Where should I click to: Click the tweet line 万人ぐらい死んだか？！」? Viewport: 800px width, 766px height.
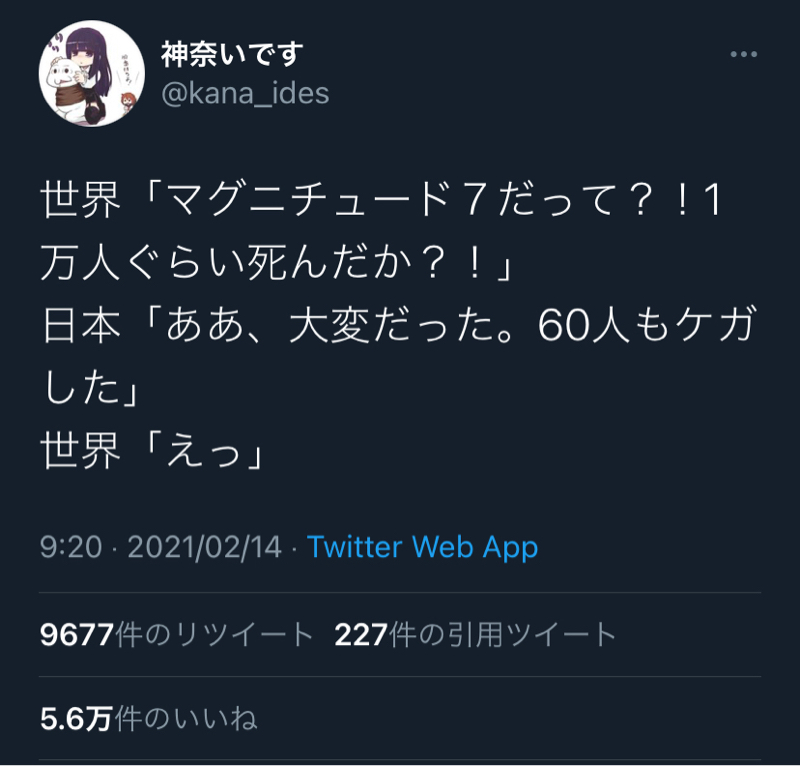point(276,263)
